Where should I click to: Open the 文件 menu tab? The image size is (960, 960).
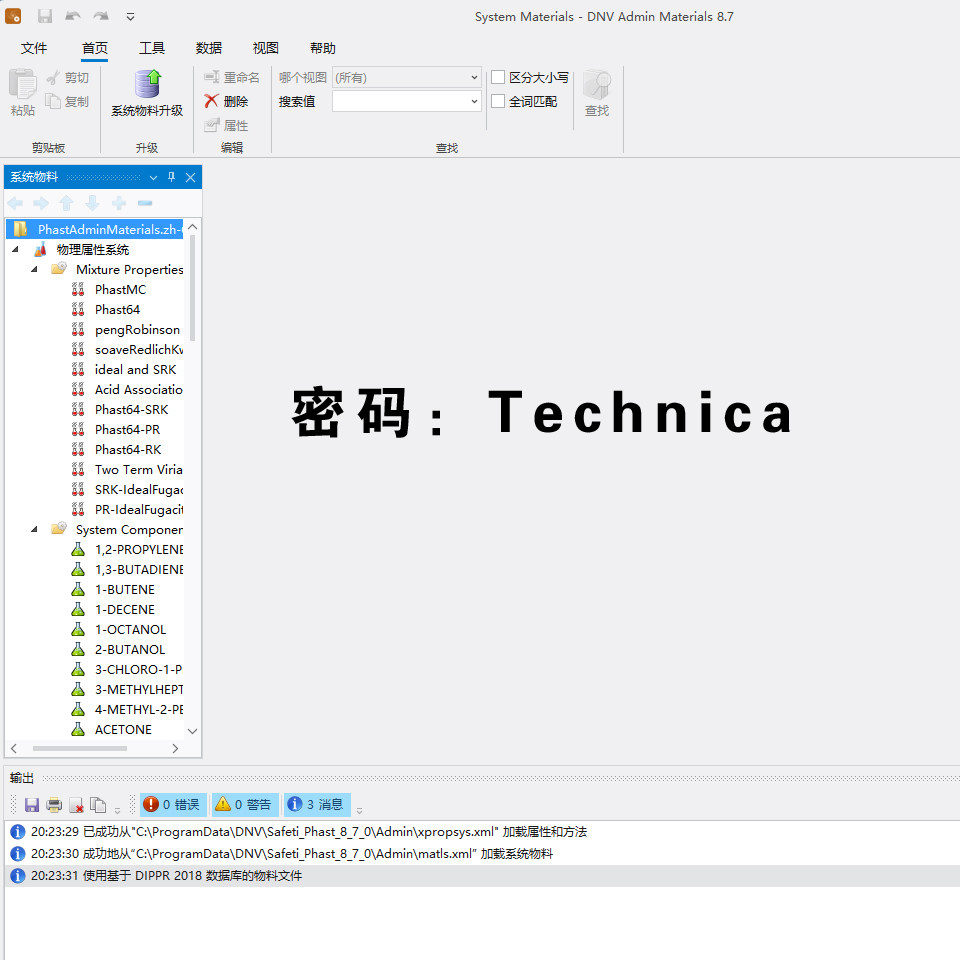pos(34,48)
